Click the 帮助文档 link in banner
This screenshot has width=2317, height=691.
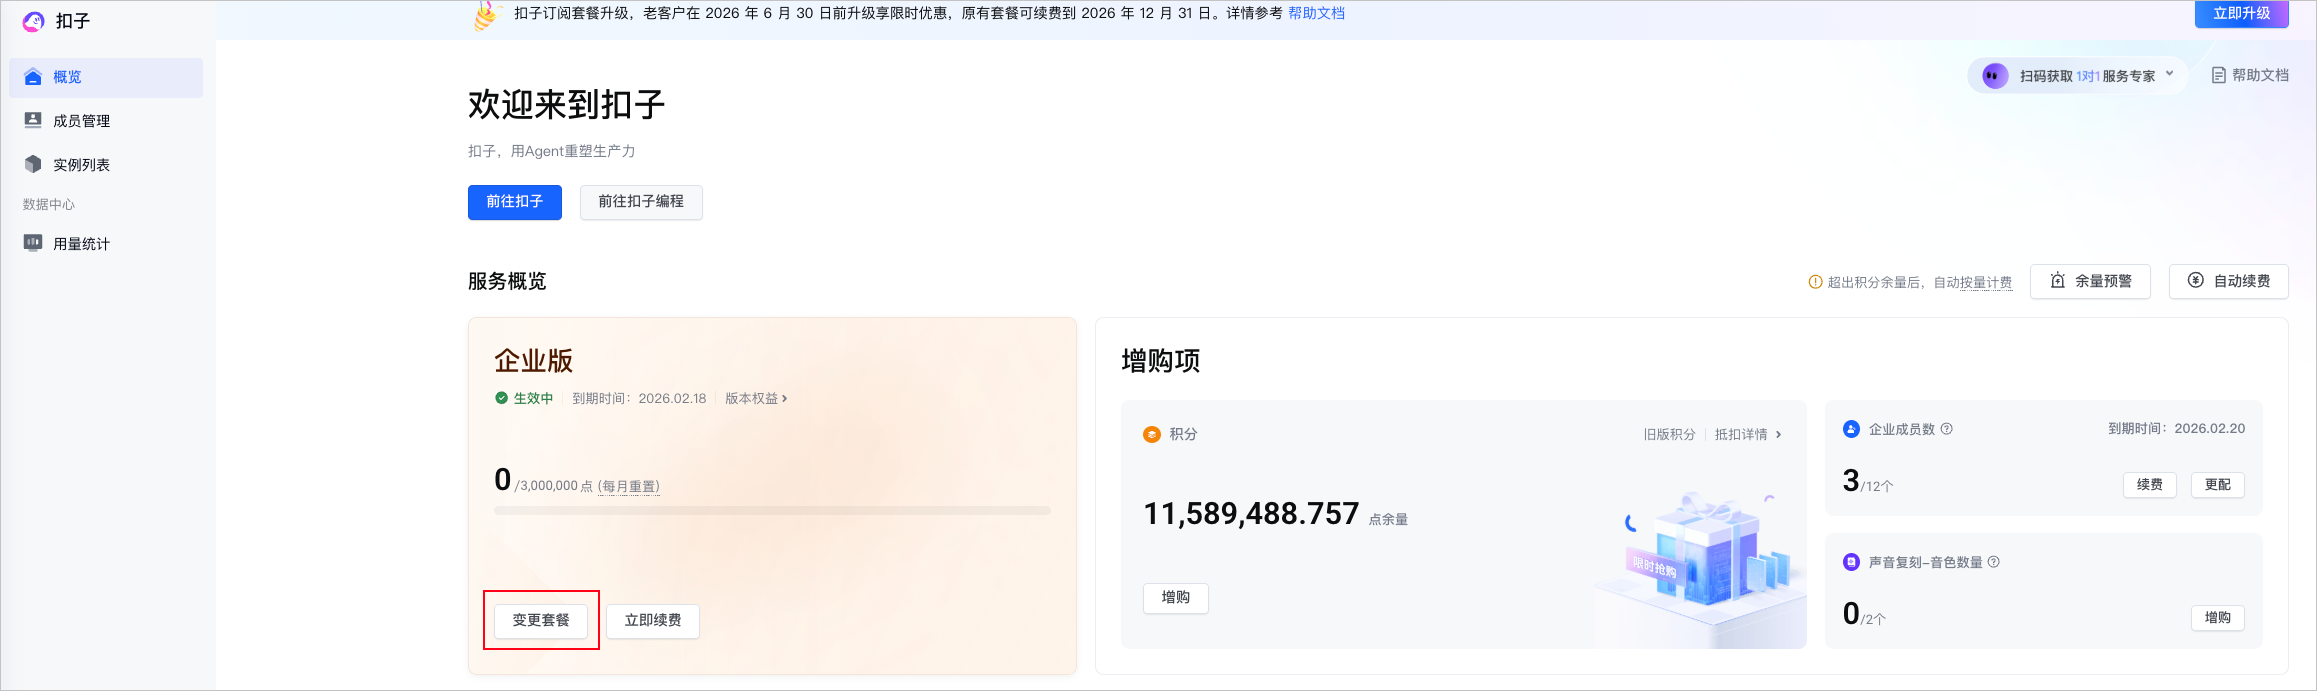point(1316,13)
